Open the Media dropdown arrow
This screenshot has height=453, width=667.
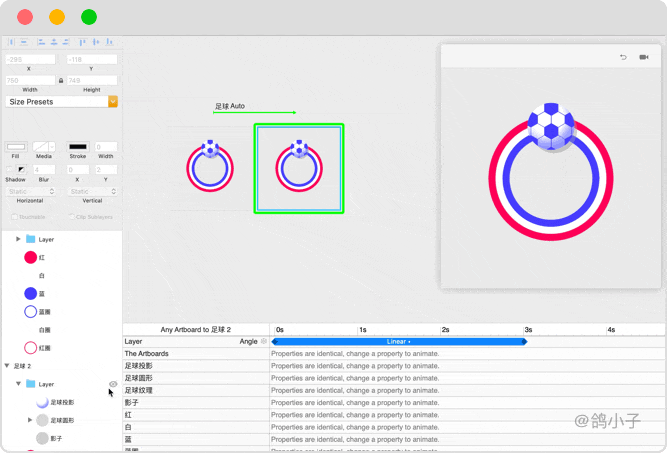click(x=52, y=147)
